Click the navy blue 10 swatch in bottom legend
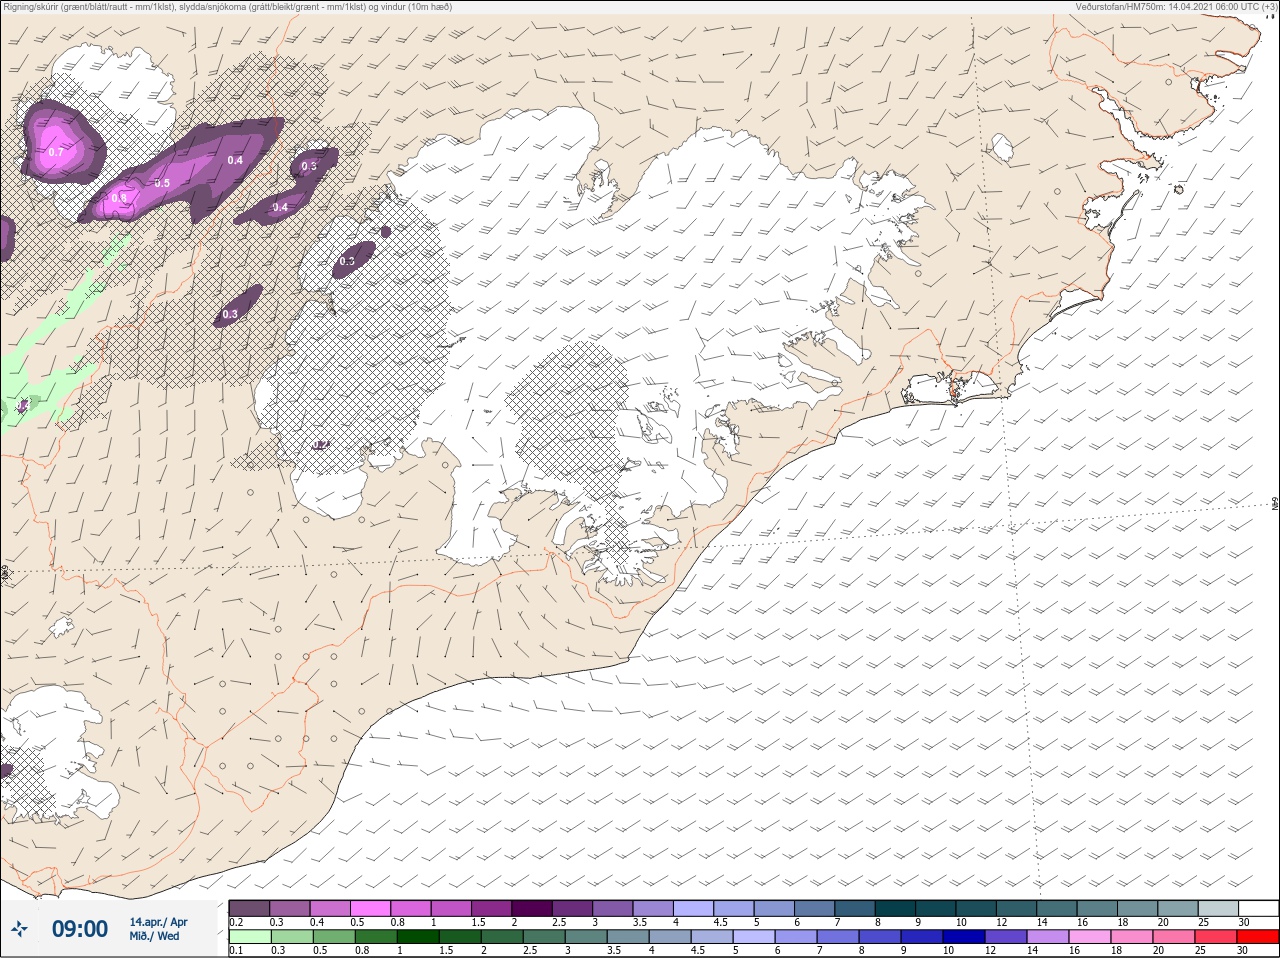This screenshot has height=958, width=1280. 964,937
